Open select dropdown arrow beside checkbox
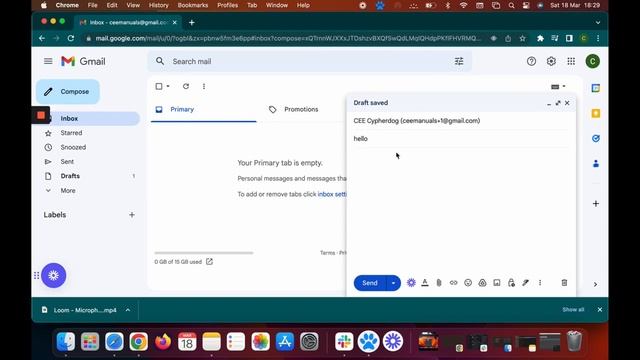Screen dimensions: 640x360 [168, 86]
